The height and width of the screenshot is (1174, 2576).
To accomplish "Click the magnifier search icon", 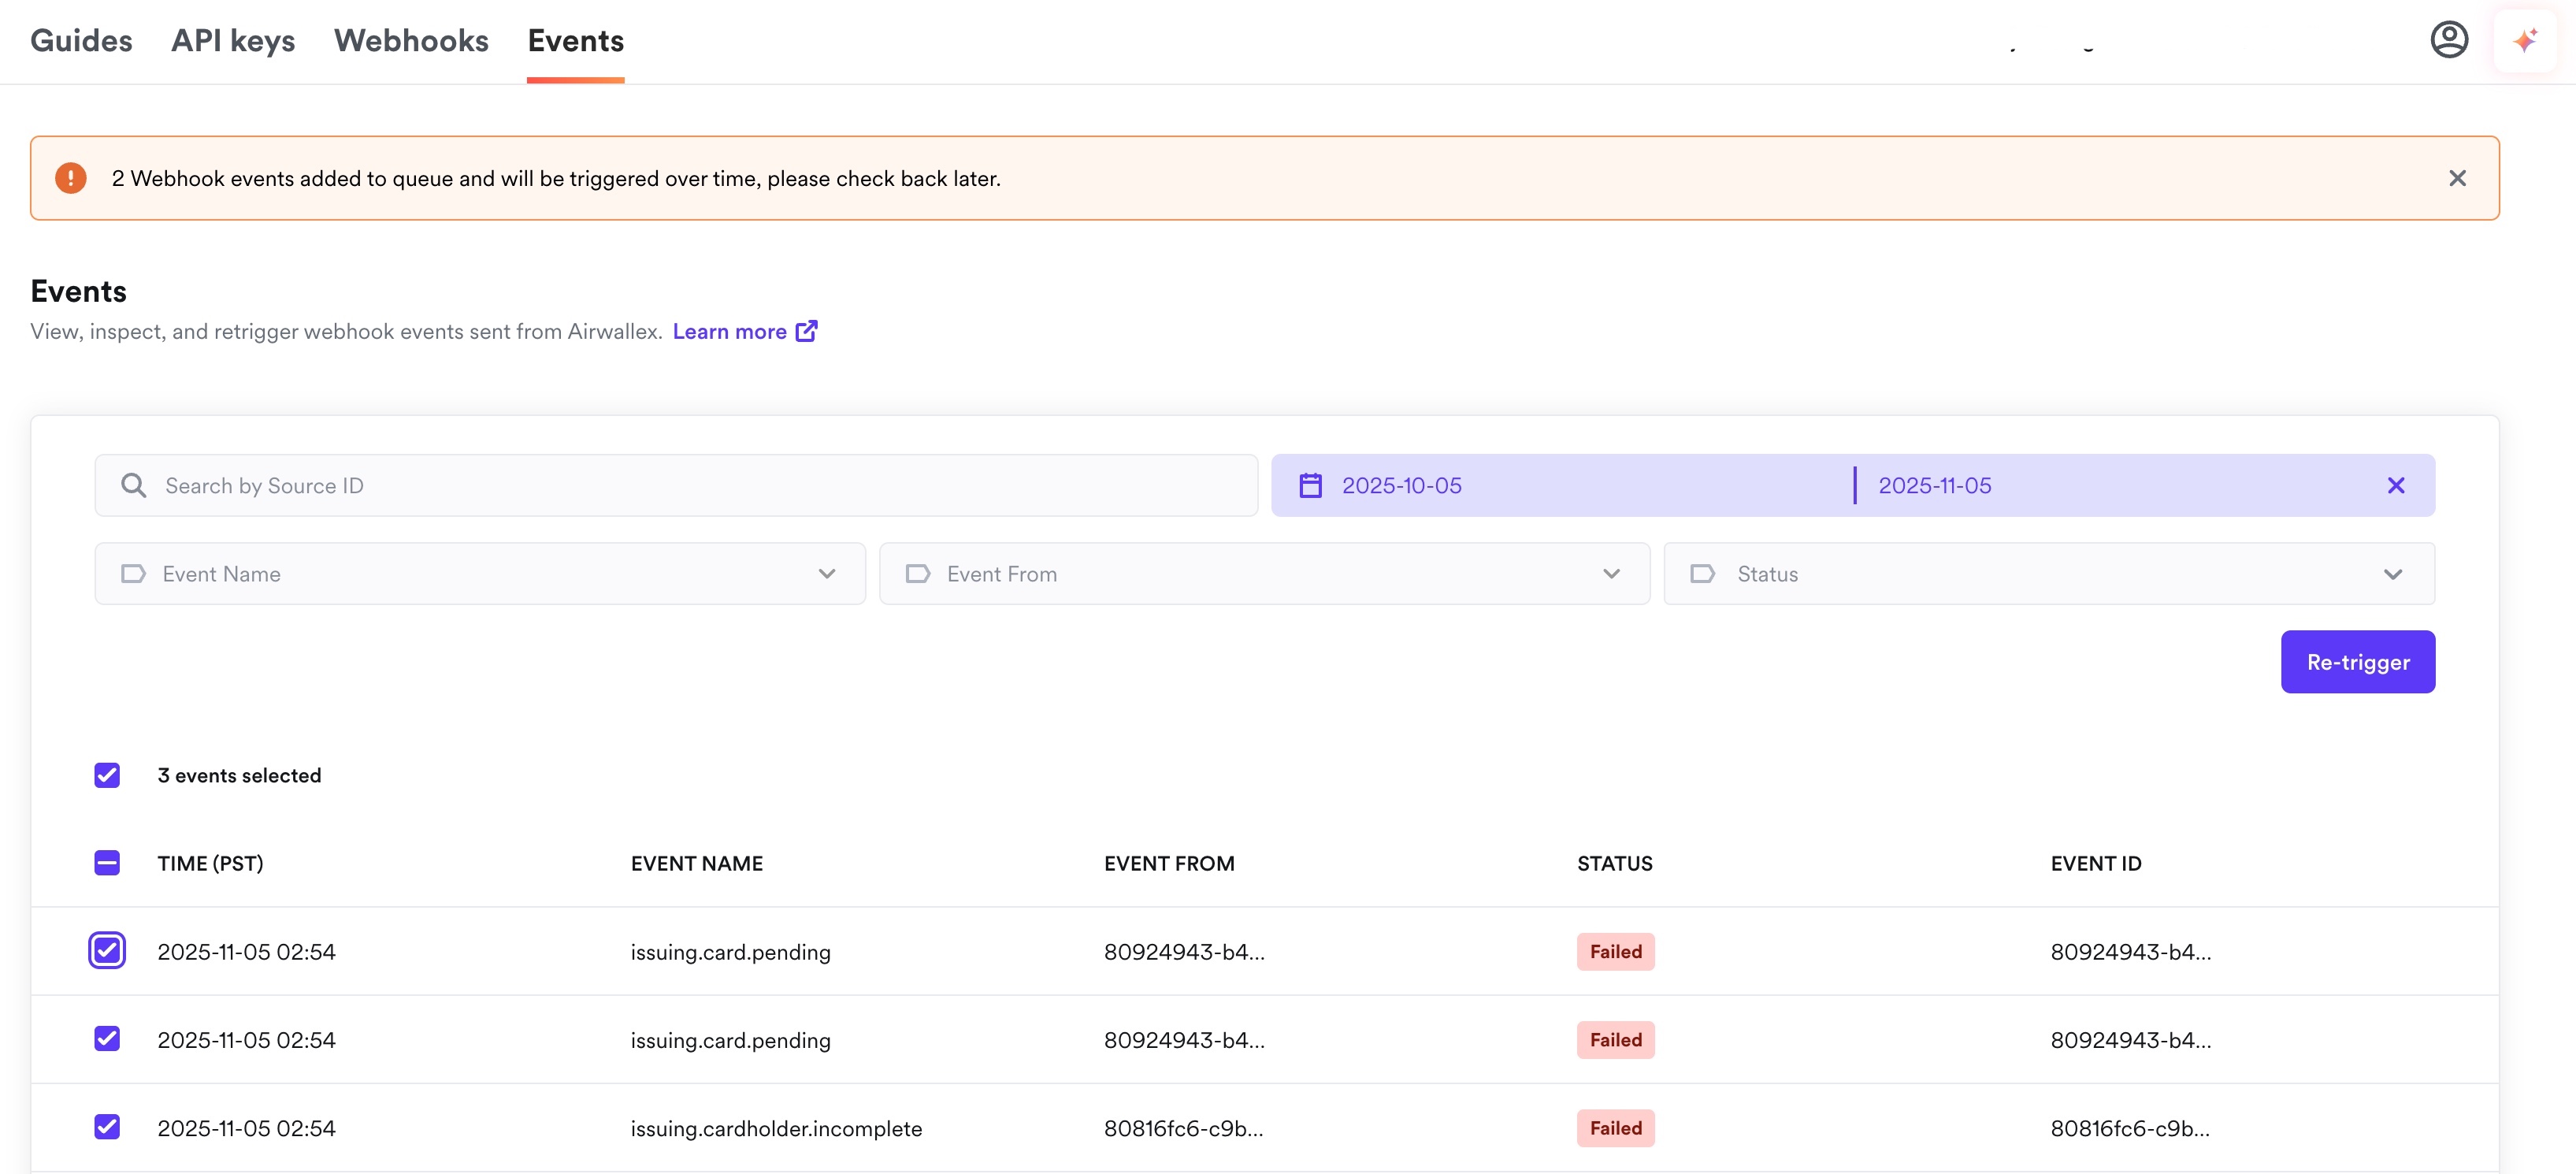I will point(133,485).
